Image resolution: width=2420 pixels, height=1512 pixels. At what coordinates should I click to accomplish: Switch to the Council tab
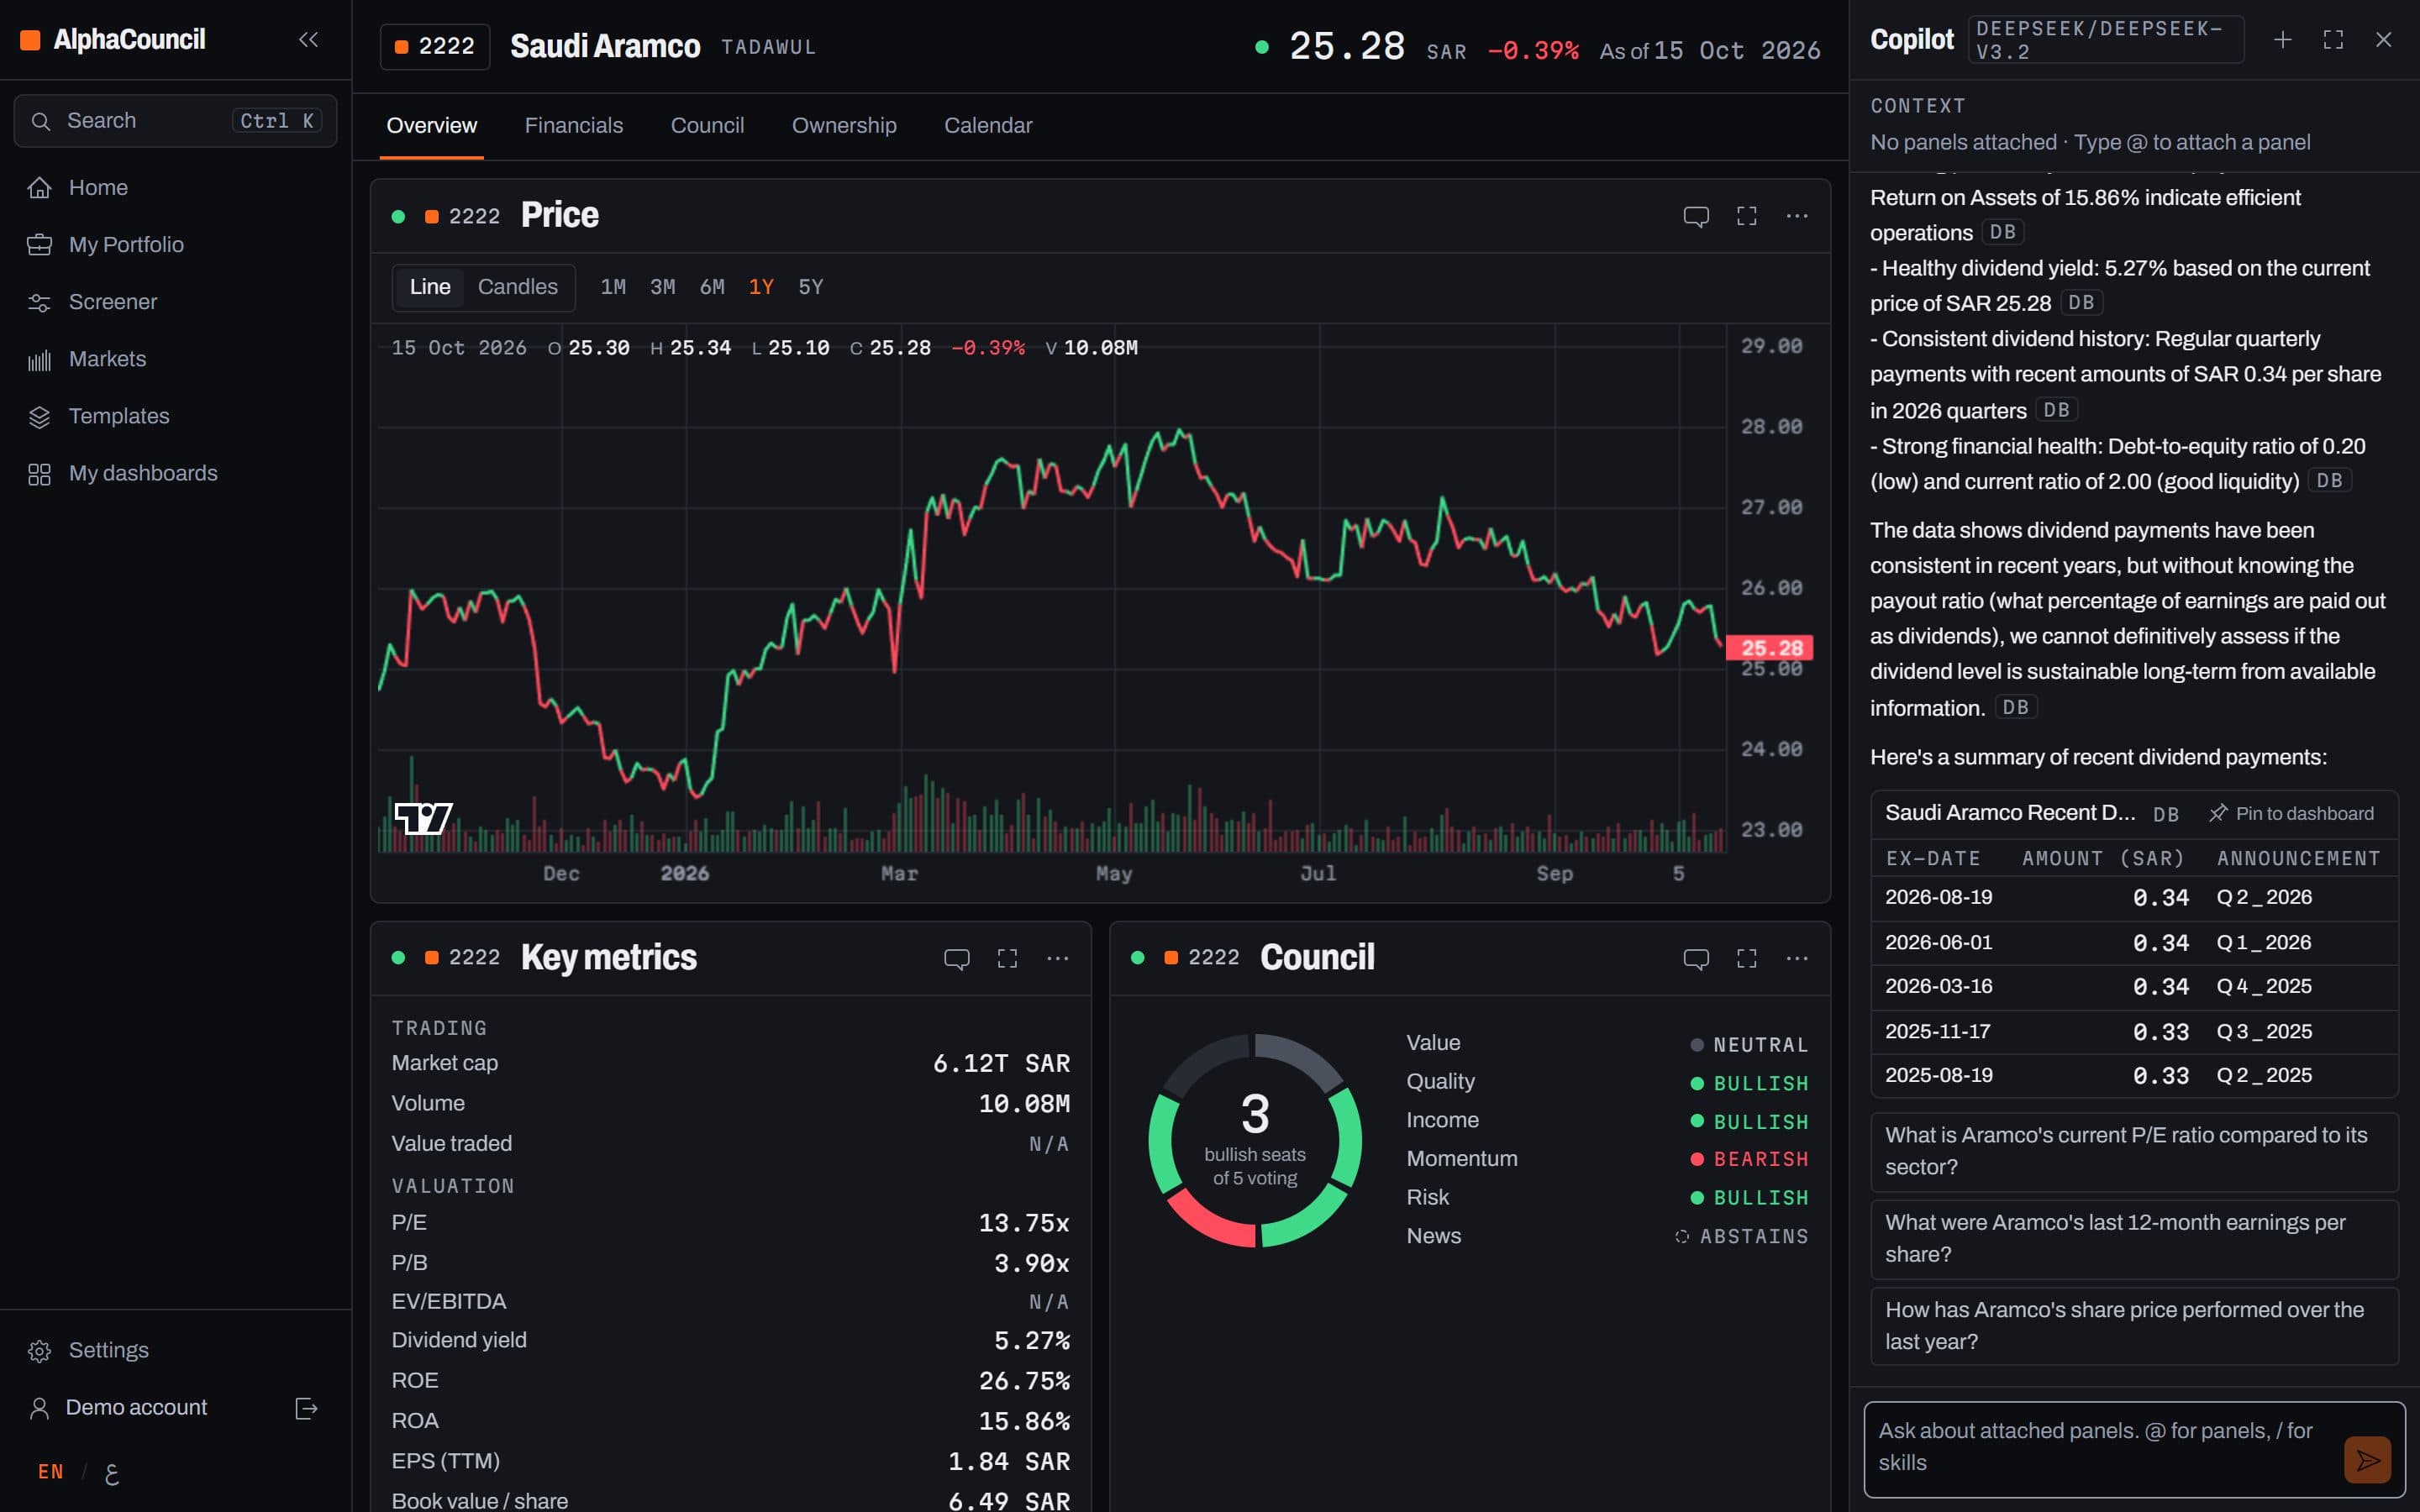click(707, 126)
